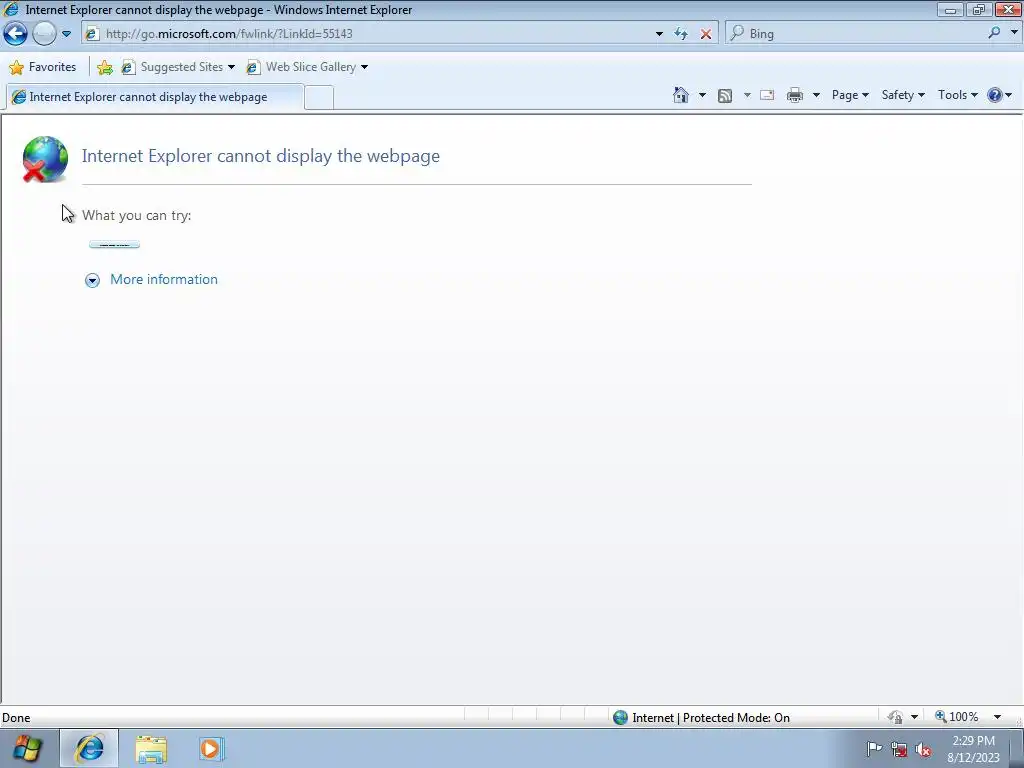Click the page icon in address bar
The image size is (1024, 768).
[x=92, y=34]
